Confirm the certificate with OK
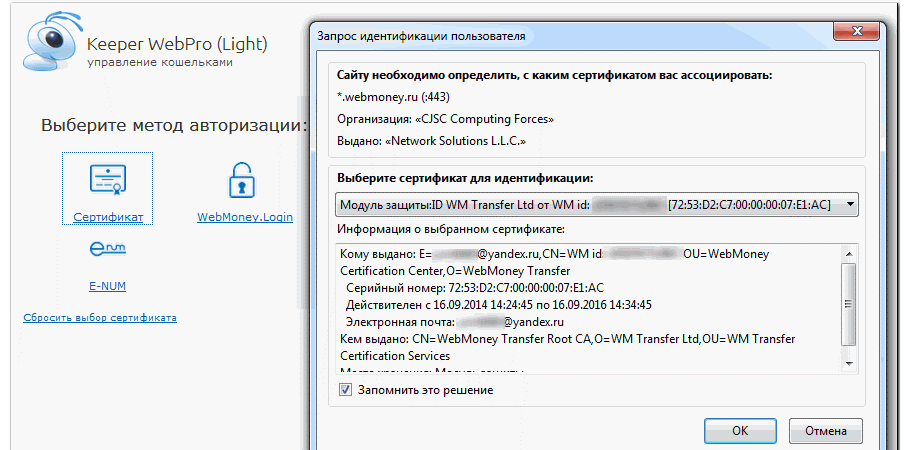 (x=740, y=431)
